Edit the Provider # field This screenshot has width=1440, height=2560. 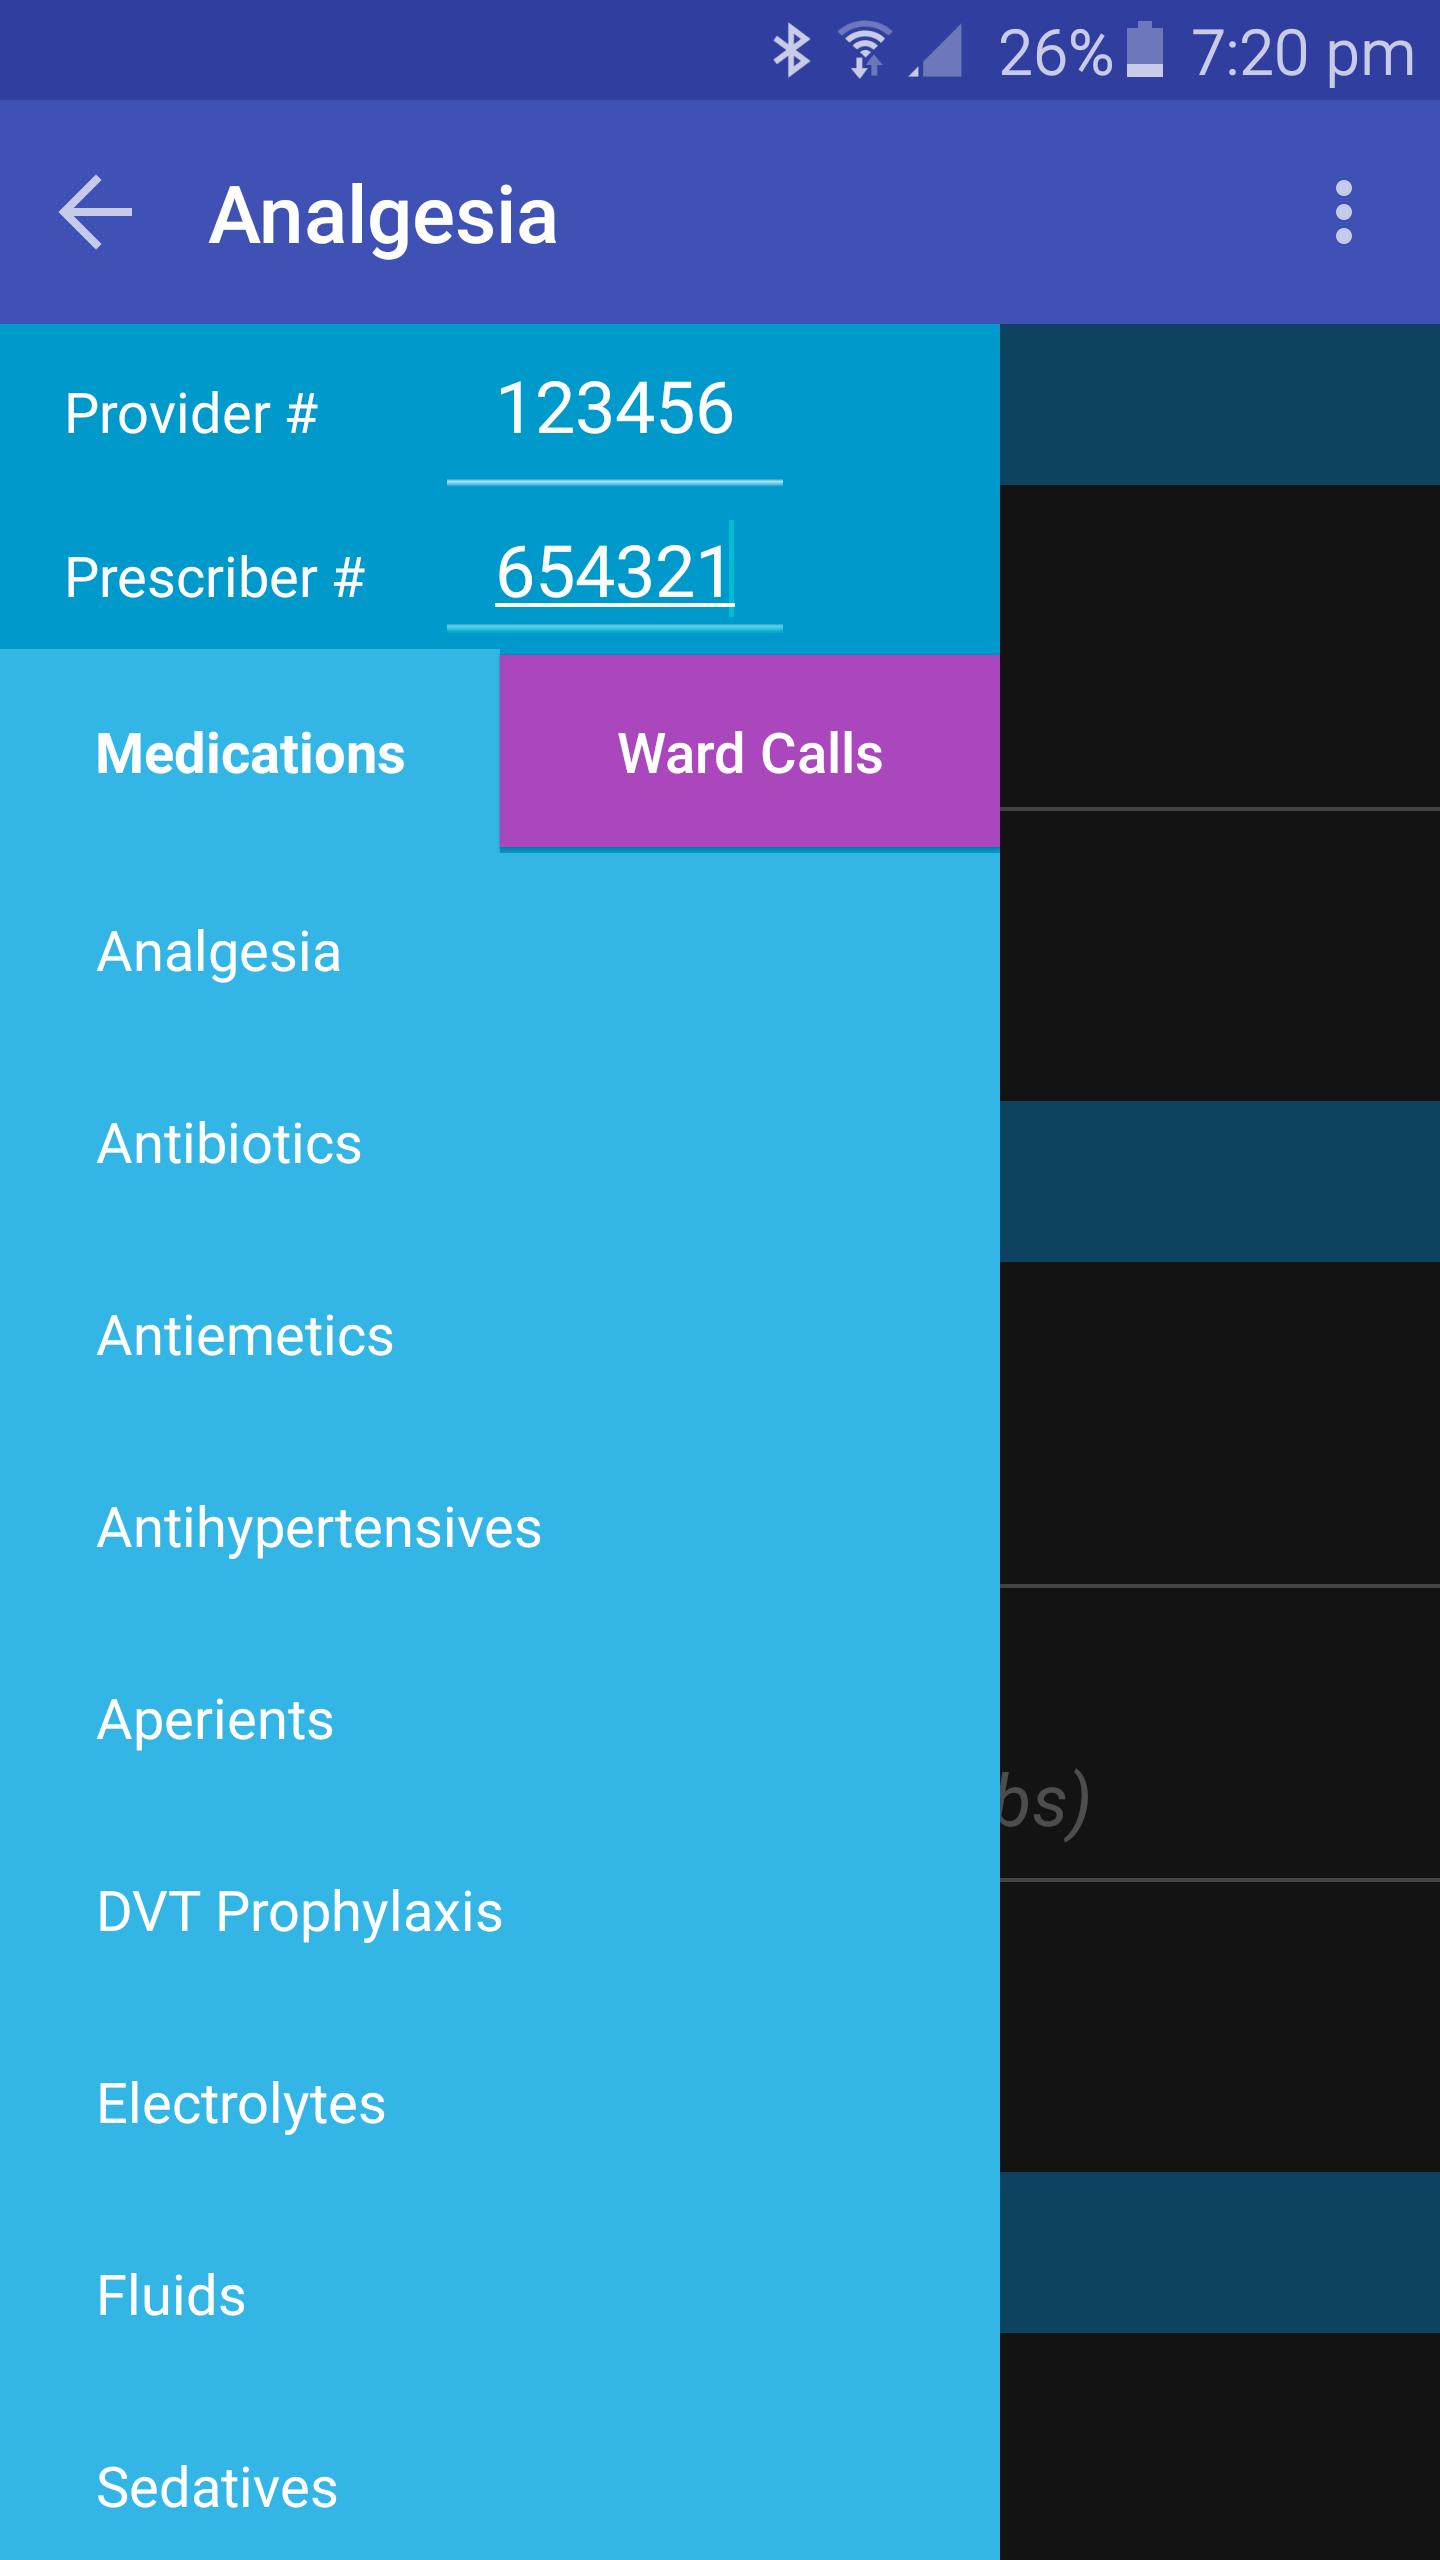tap(614, 410)
